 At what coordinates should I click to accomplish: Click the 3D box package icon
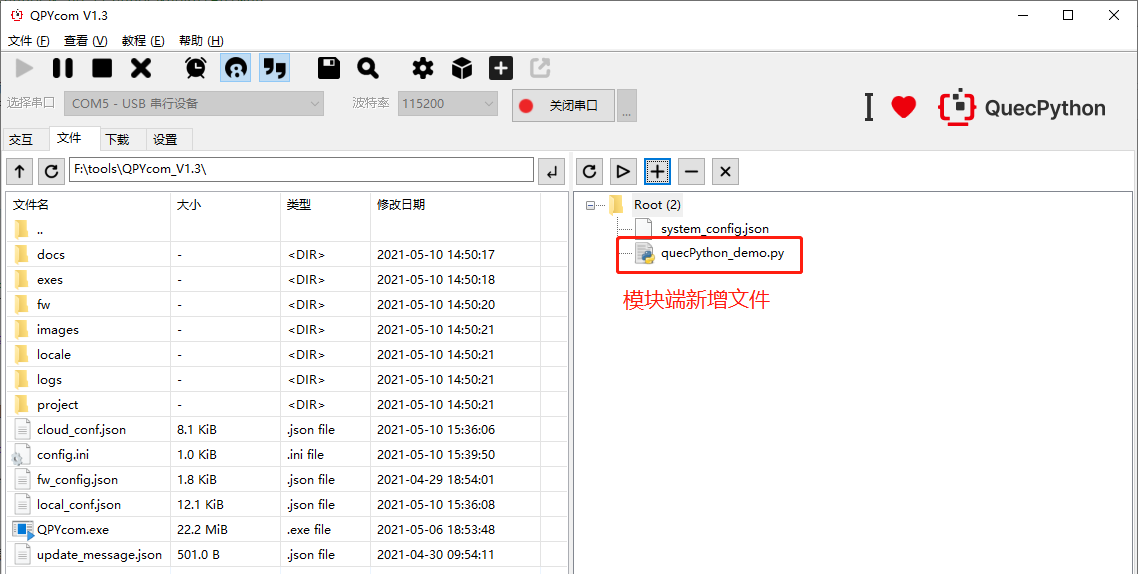(462, 68)
